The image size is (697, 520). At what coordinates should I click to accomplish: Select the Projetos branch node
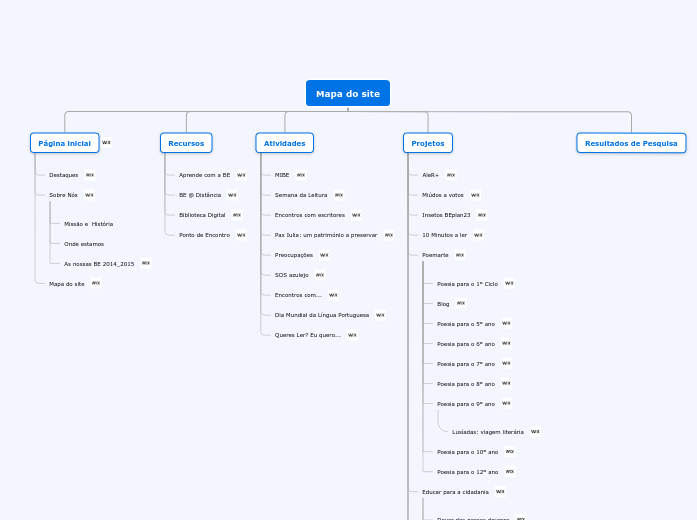coord(428,143)
